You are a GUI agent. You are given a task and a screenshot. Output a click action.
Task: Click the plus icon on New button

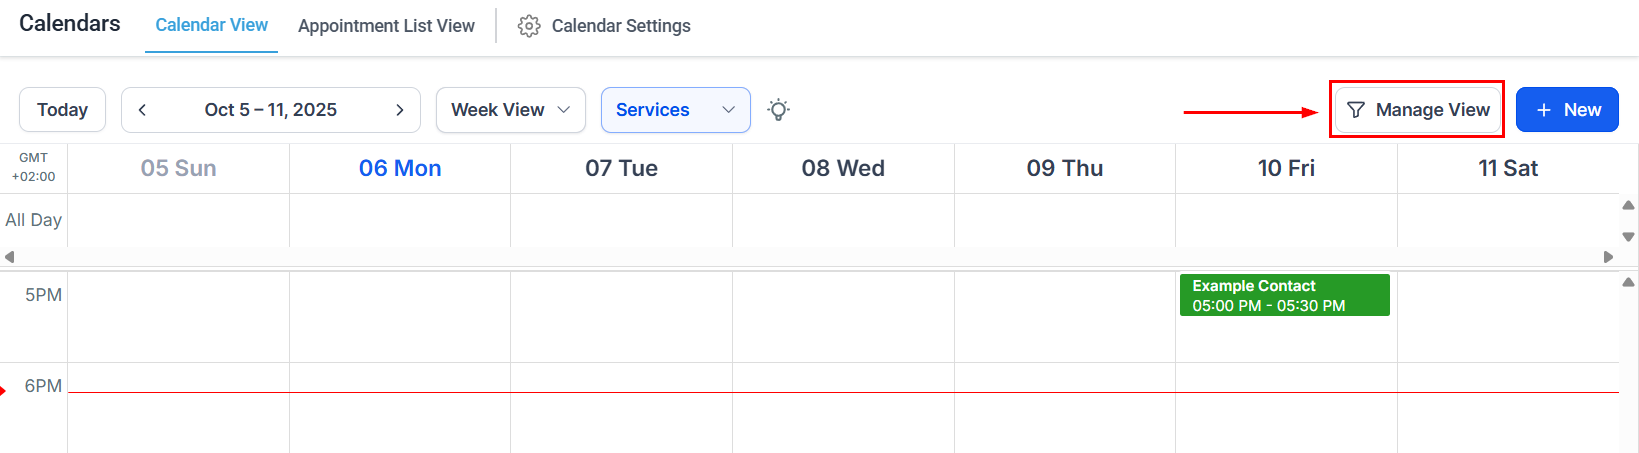pyautogui.click(x=1544, y=110)
